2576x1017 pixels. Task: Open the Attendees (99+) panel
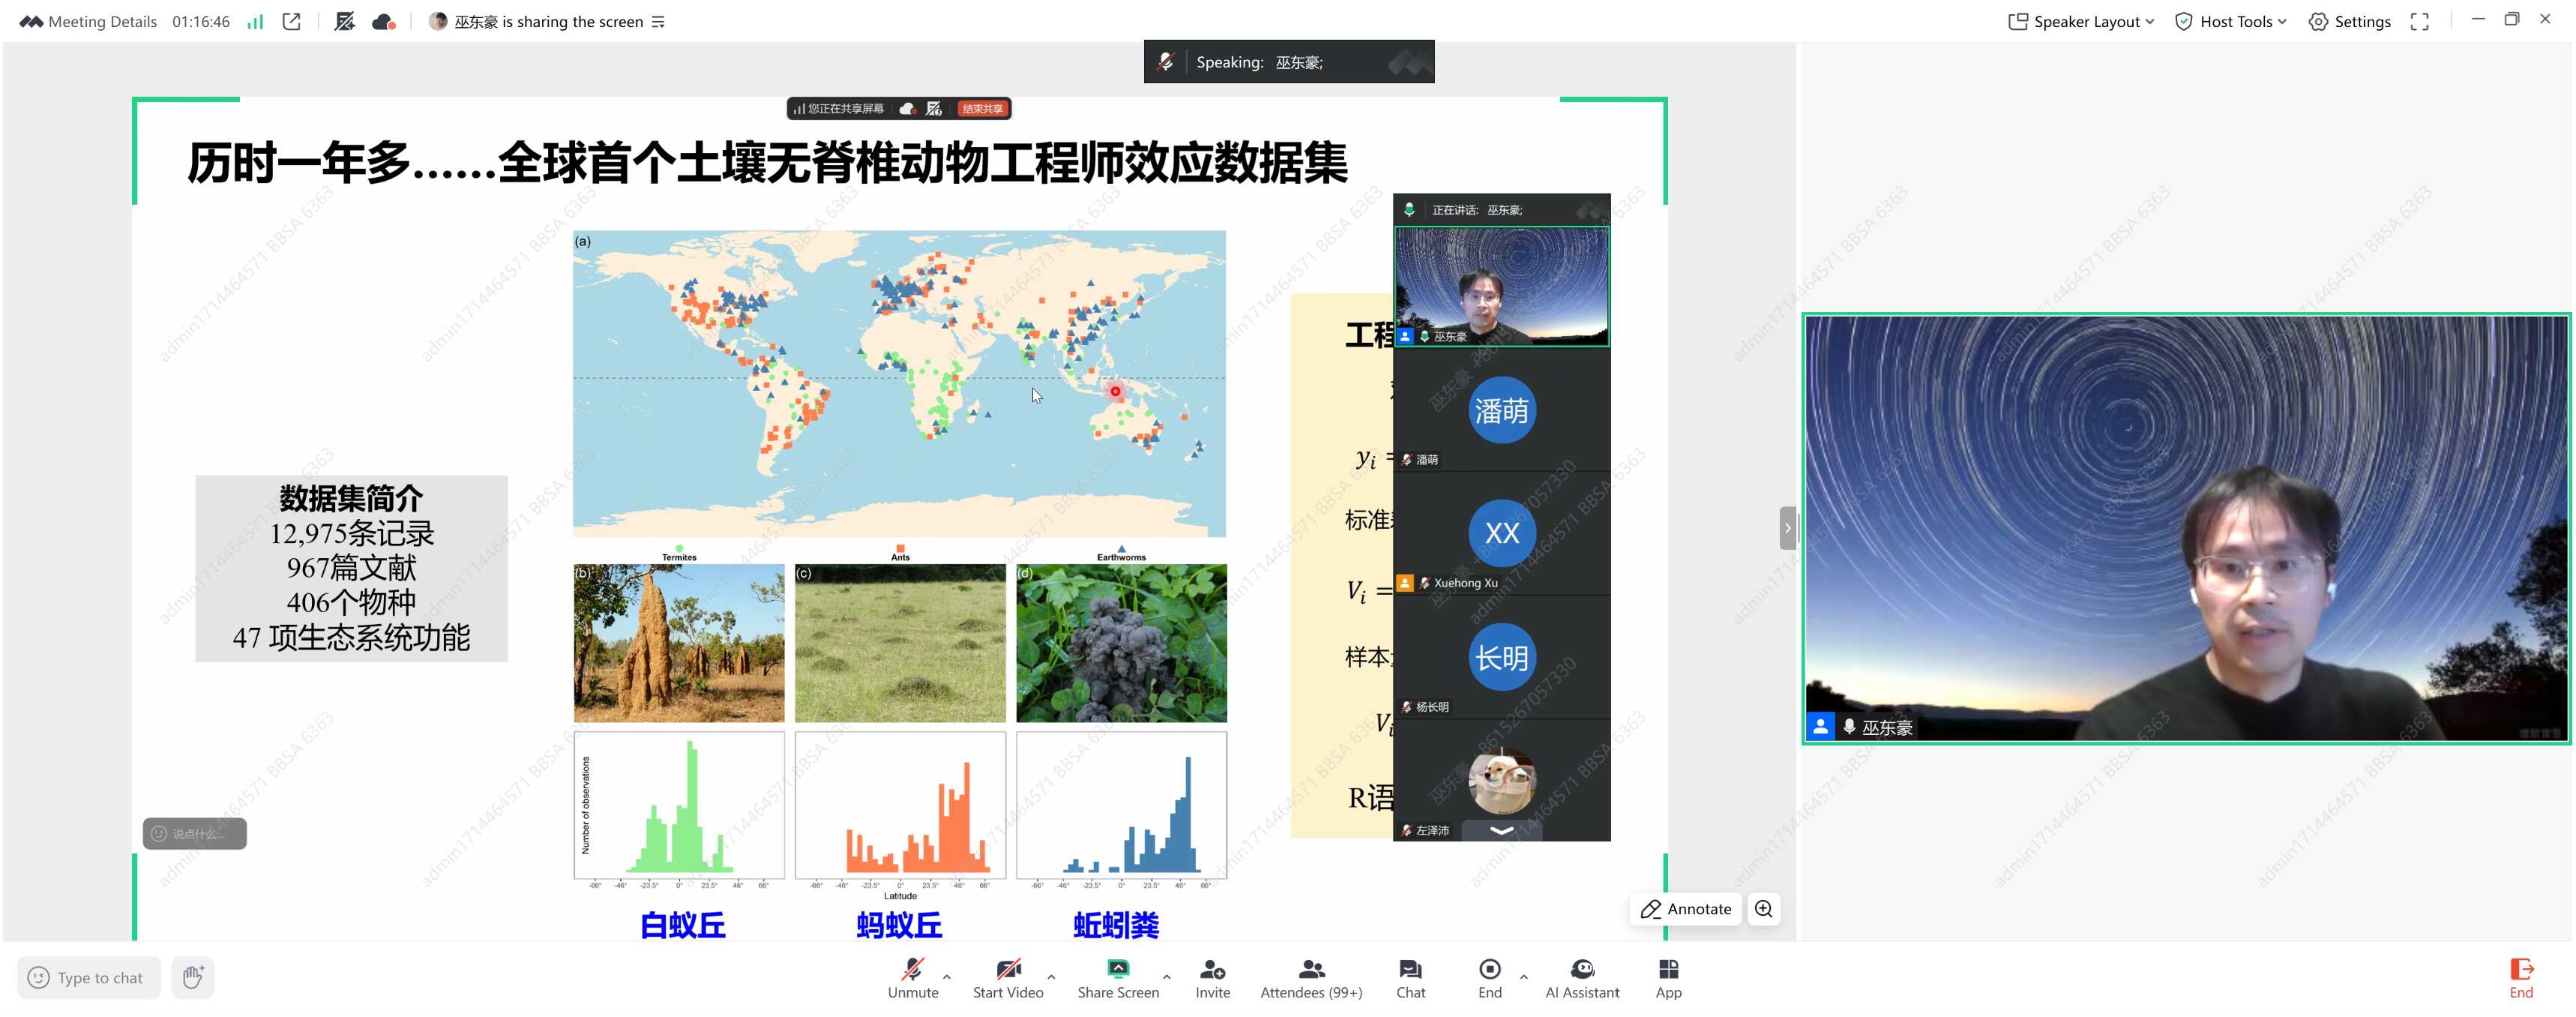tap(1310, 978)
